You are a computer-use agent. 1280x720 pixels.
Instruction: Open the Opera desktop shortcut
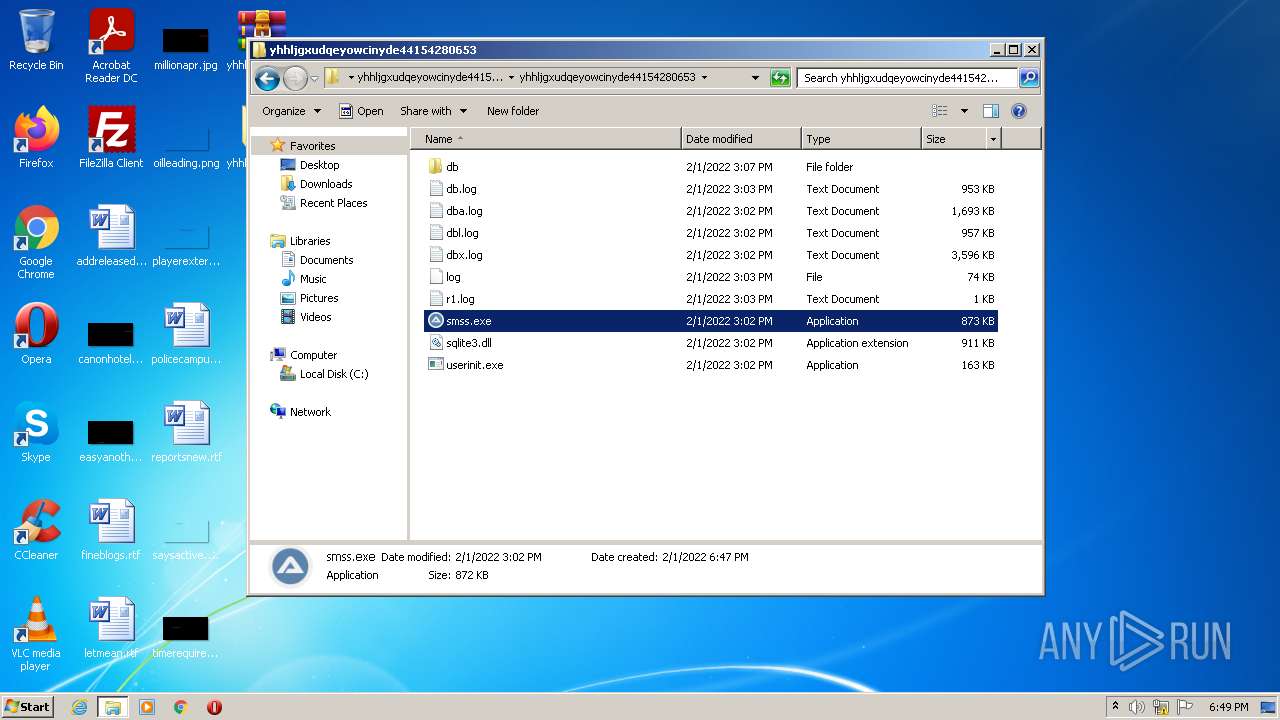click(36, 334)
